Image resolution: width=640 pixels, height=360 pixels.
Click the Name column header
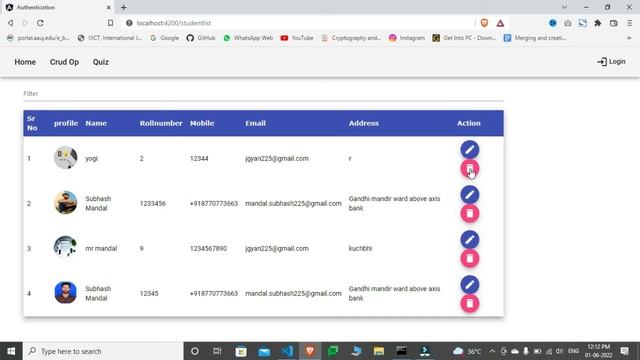click(96, 123)
